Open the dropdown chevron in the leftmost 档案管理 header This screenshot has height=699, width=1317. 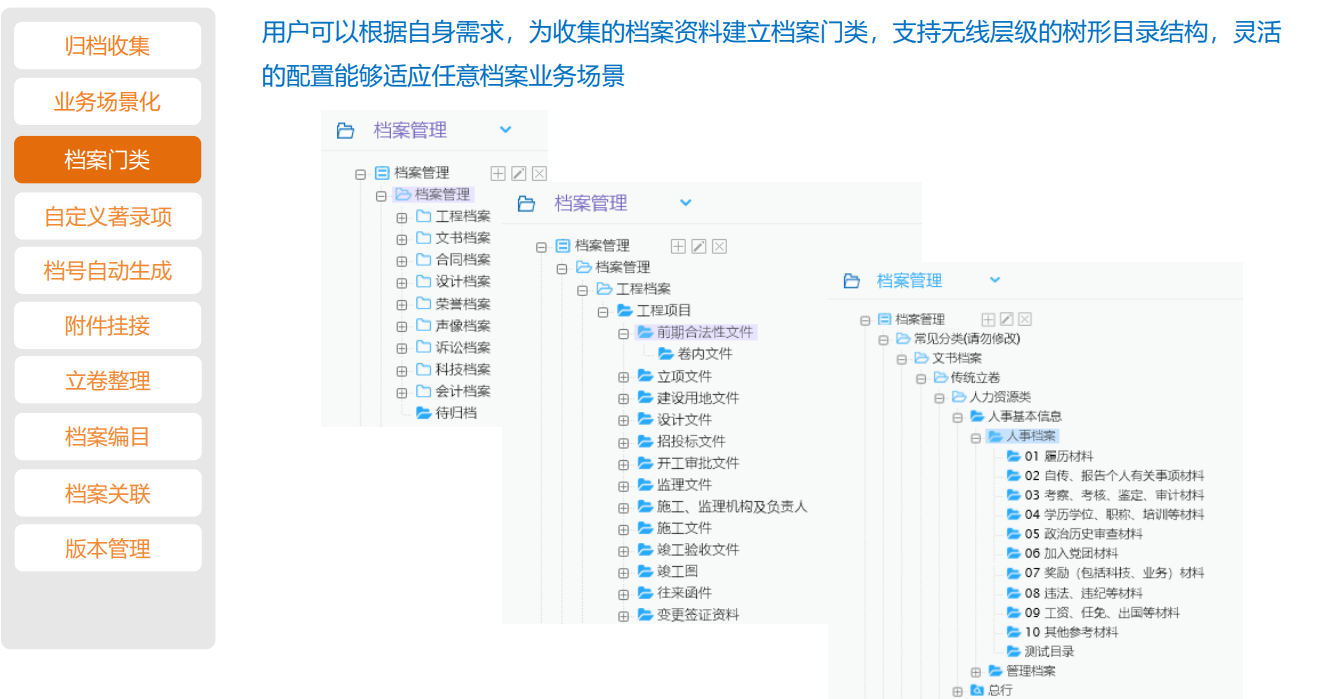[505, 129]
